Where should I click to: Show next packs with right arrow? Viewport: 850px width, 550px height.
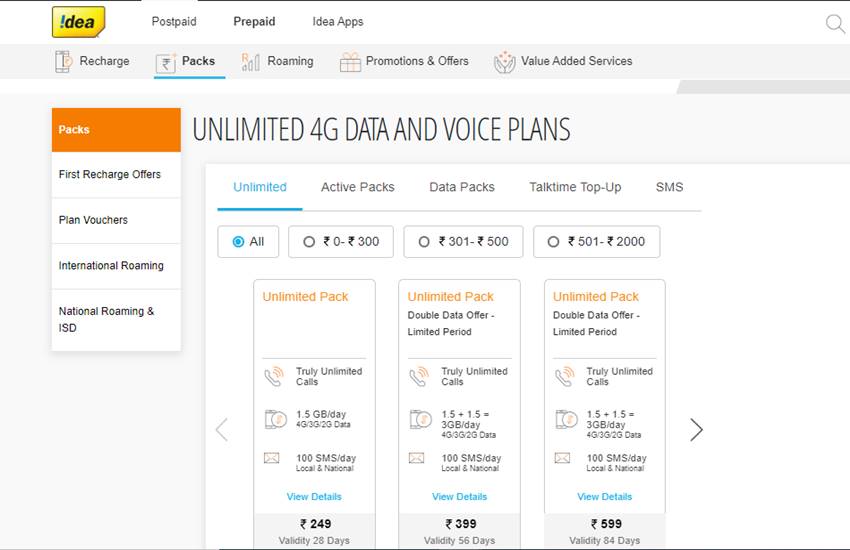(697, 430)
